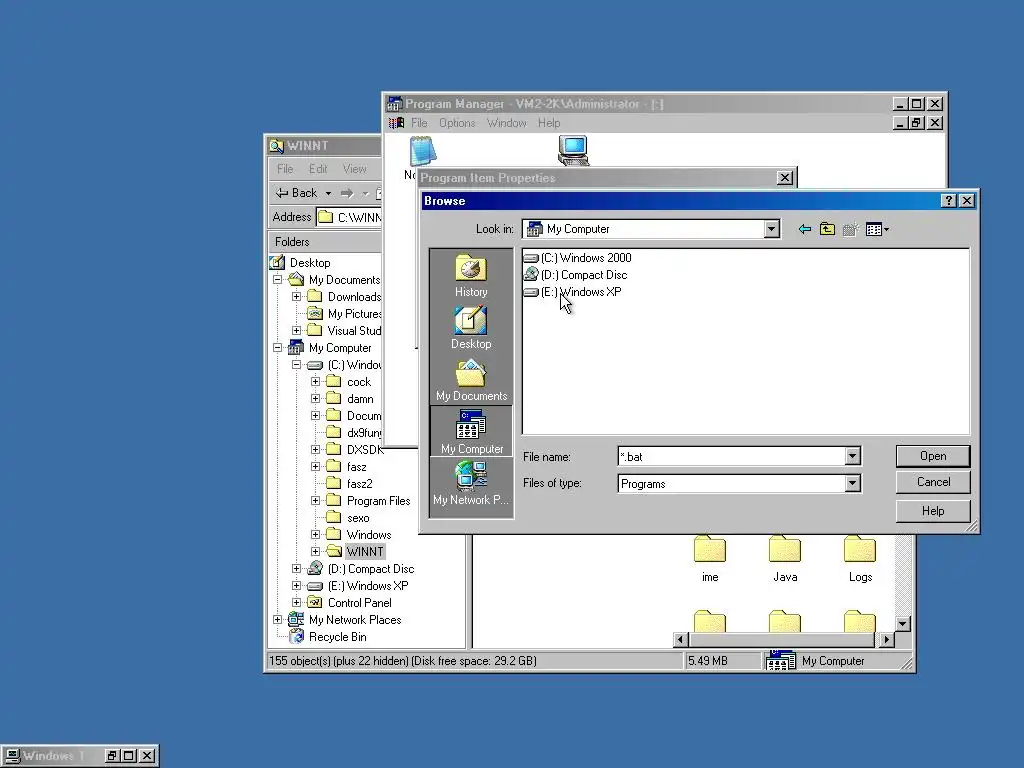Open My Documents in Browse places bar
Screen dimensions: 1024x768
(x=471, y=380)
